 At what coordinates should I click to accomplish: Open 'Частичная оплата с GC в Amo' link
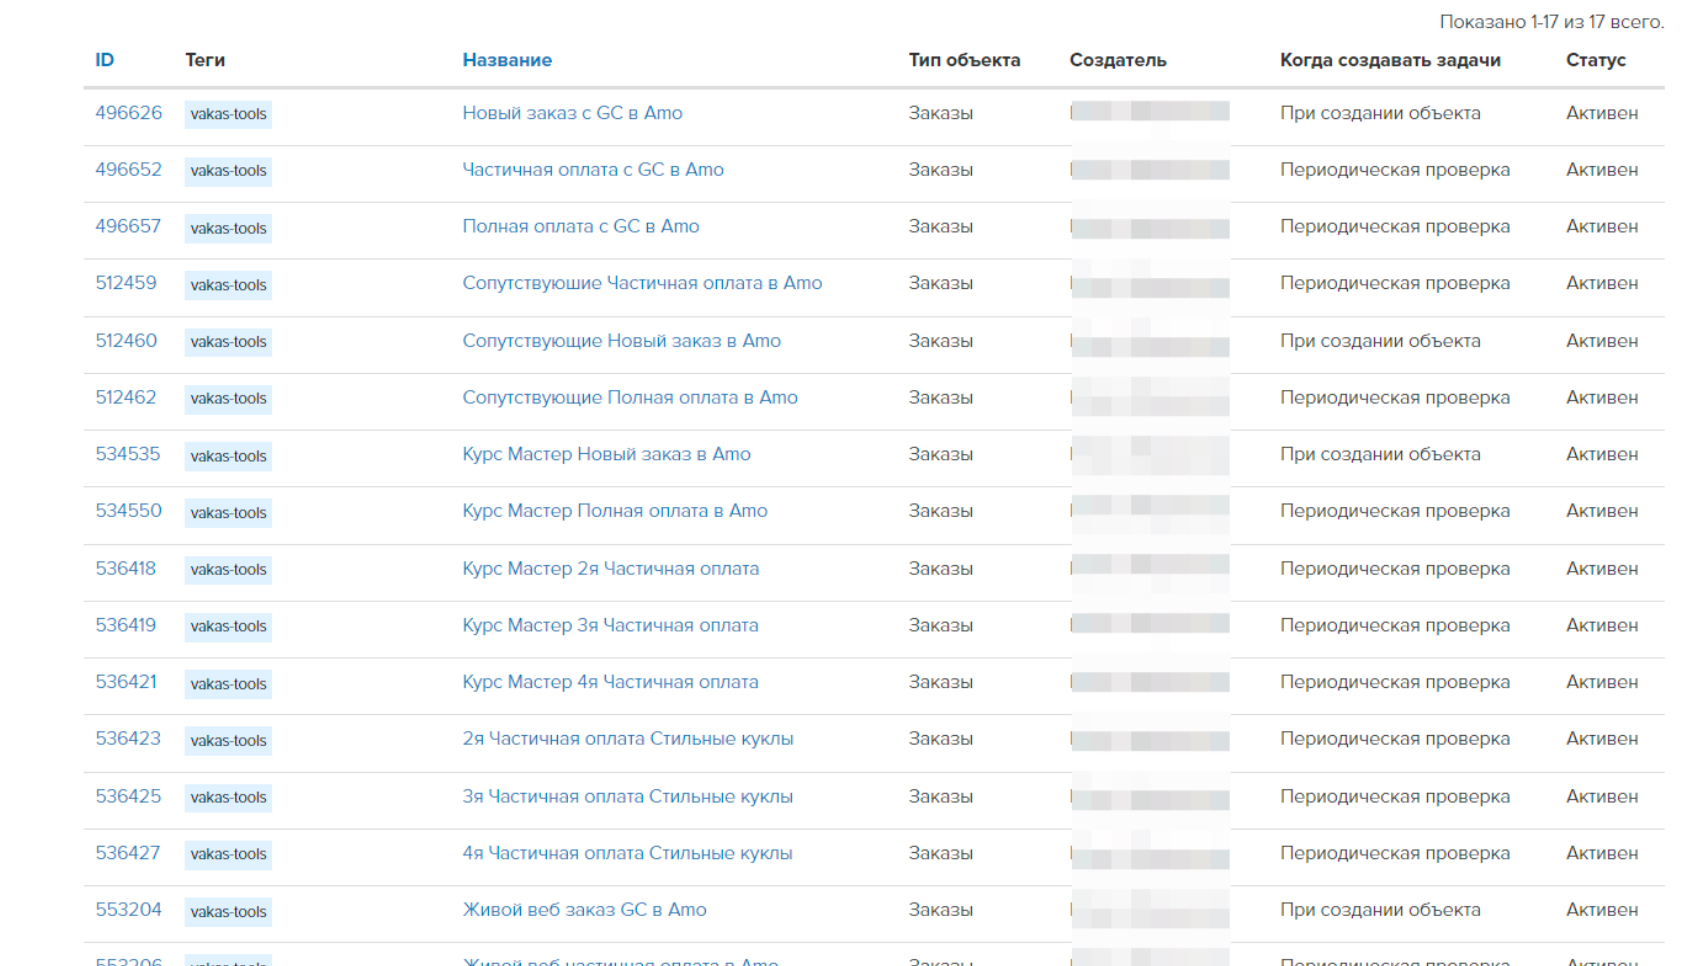592,170
